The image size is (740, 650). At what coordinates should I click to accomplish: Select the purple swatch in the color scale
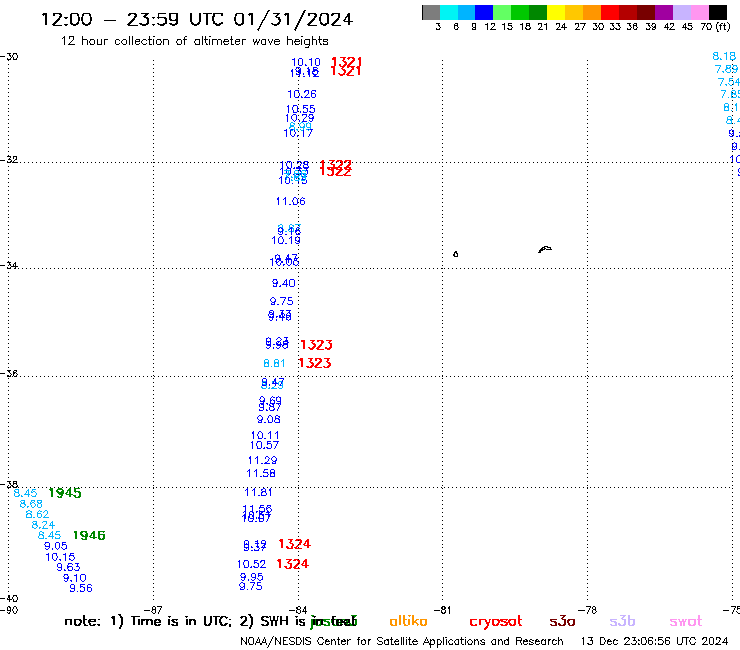coord(664,12)
